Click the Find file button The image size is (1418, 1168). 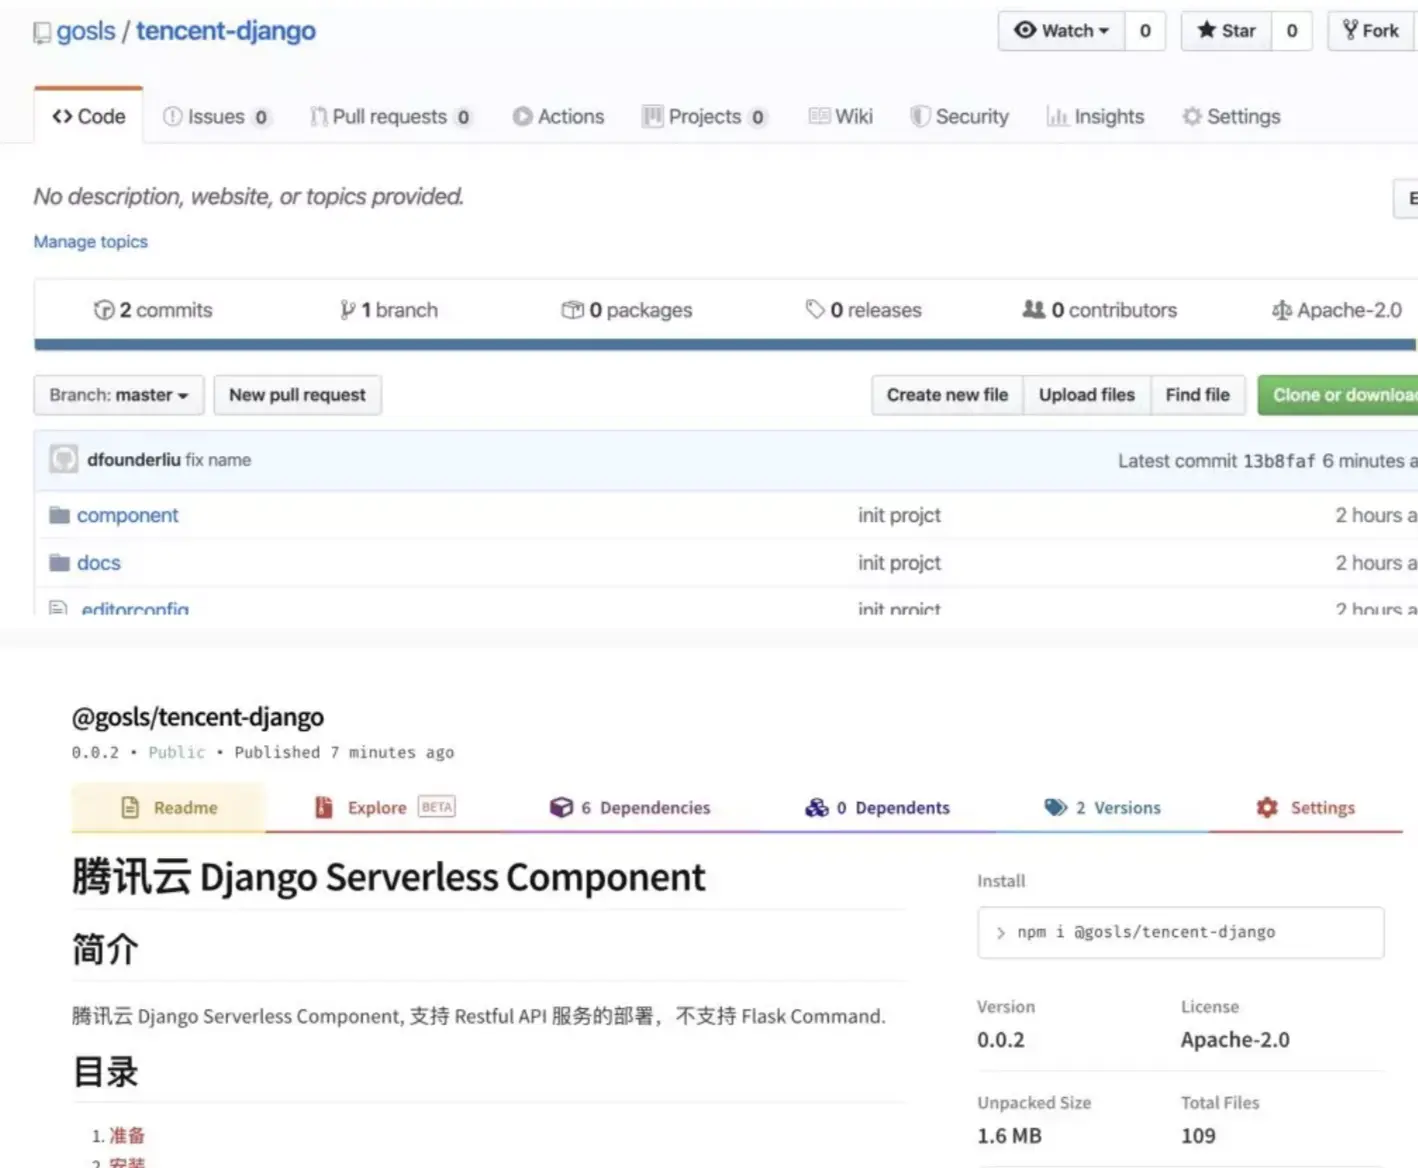pos(1198,395)
